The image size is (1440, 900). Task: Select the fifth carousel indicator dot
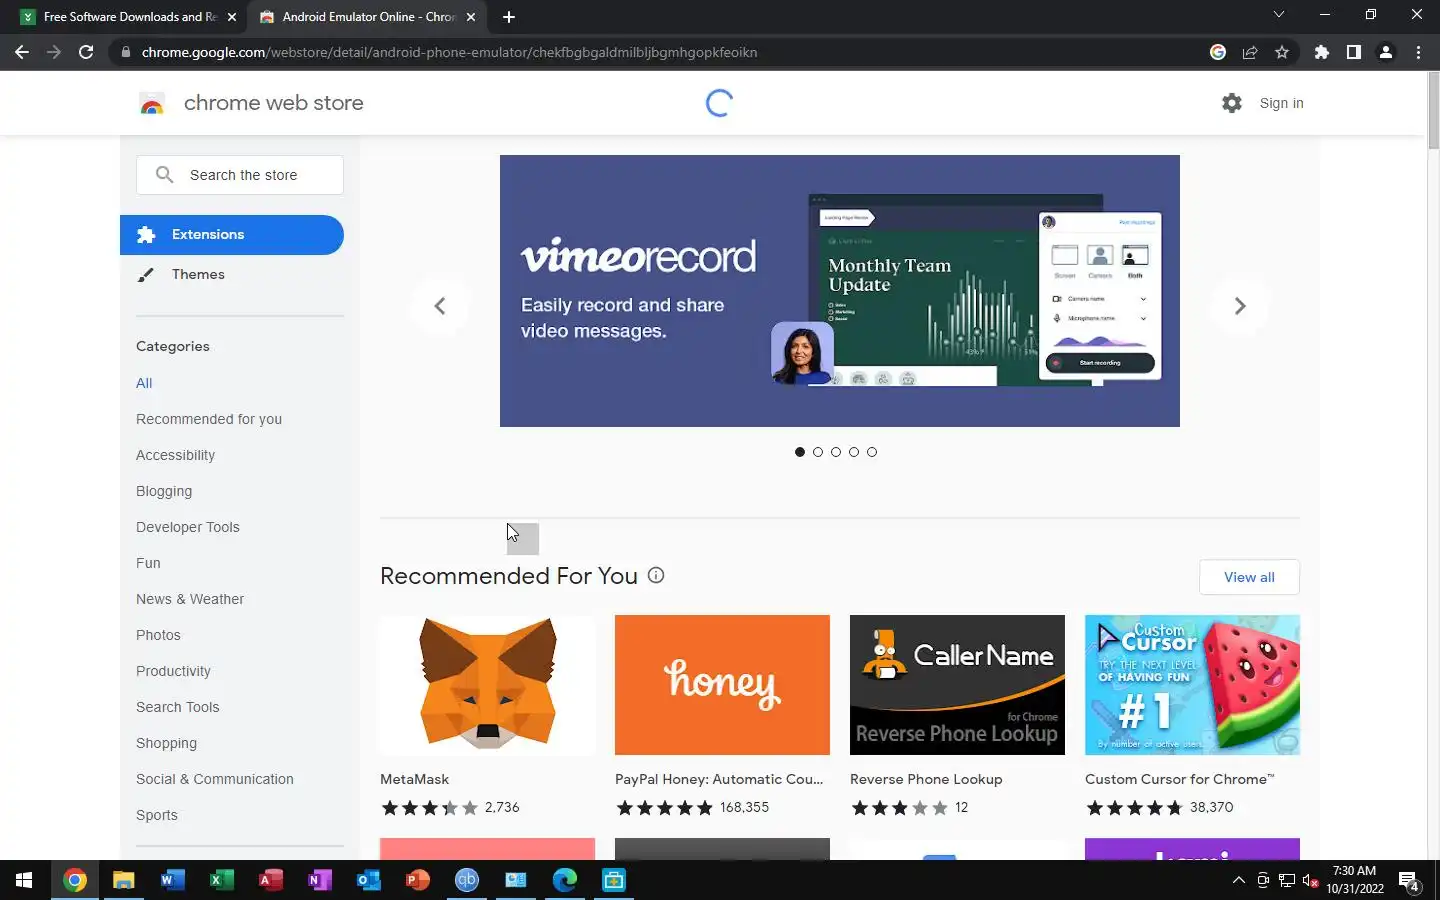(x=872, y=452)
